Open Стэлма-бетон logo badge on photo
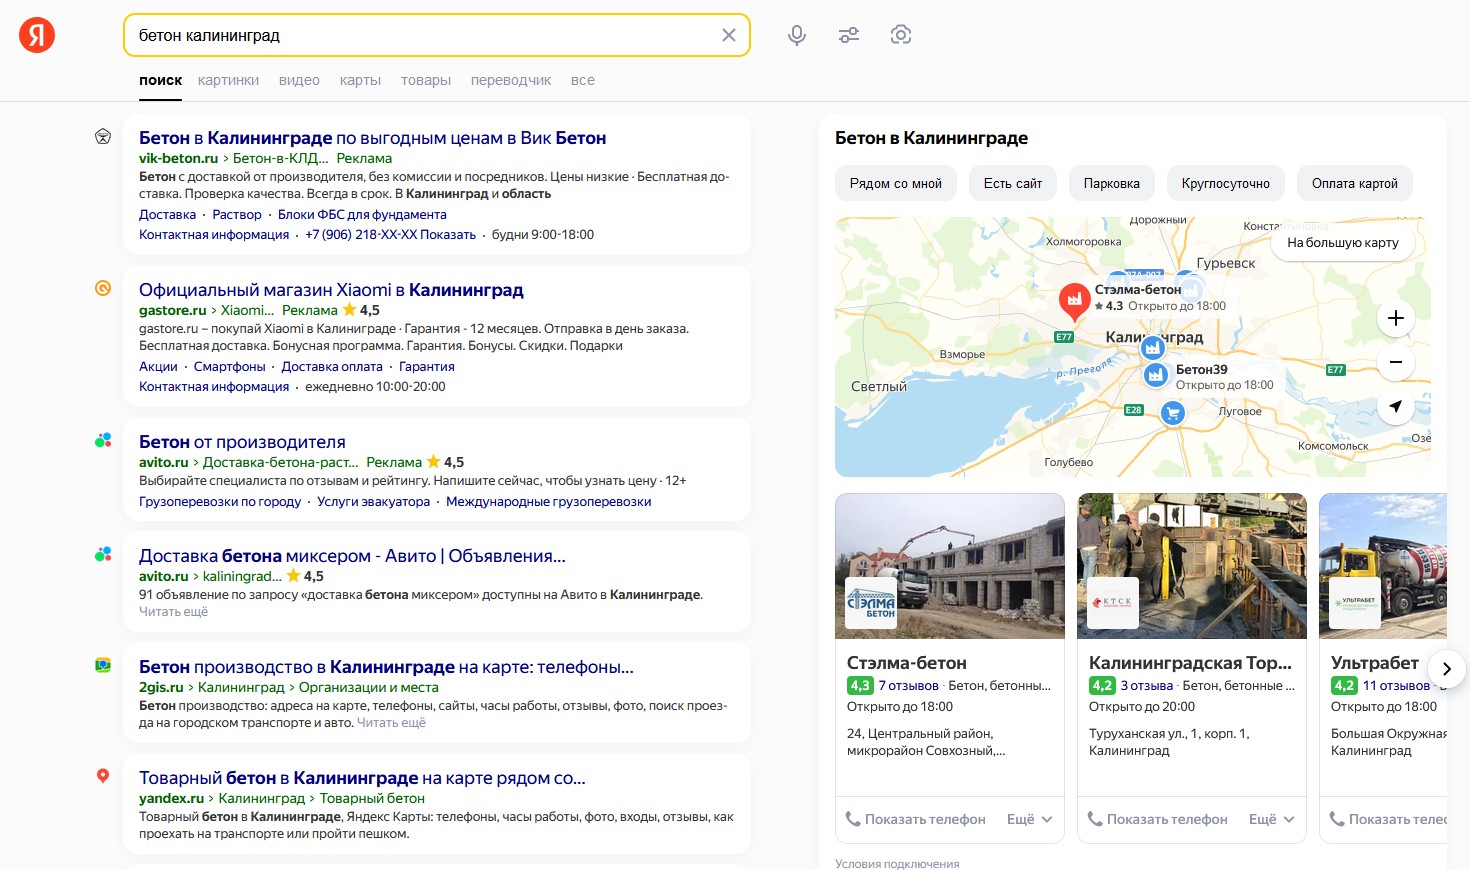 tap(871, 603)
